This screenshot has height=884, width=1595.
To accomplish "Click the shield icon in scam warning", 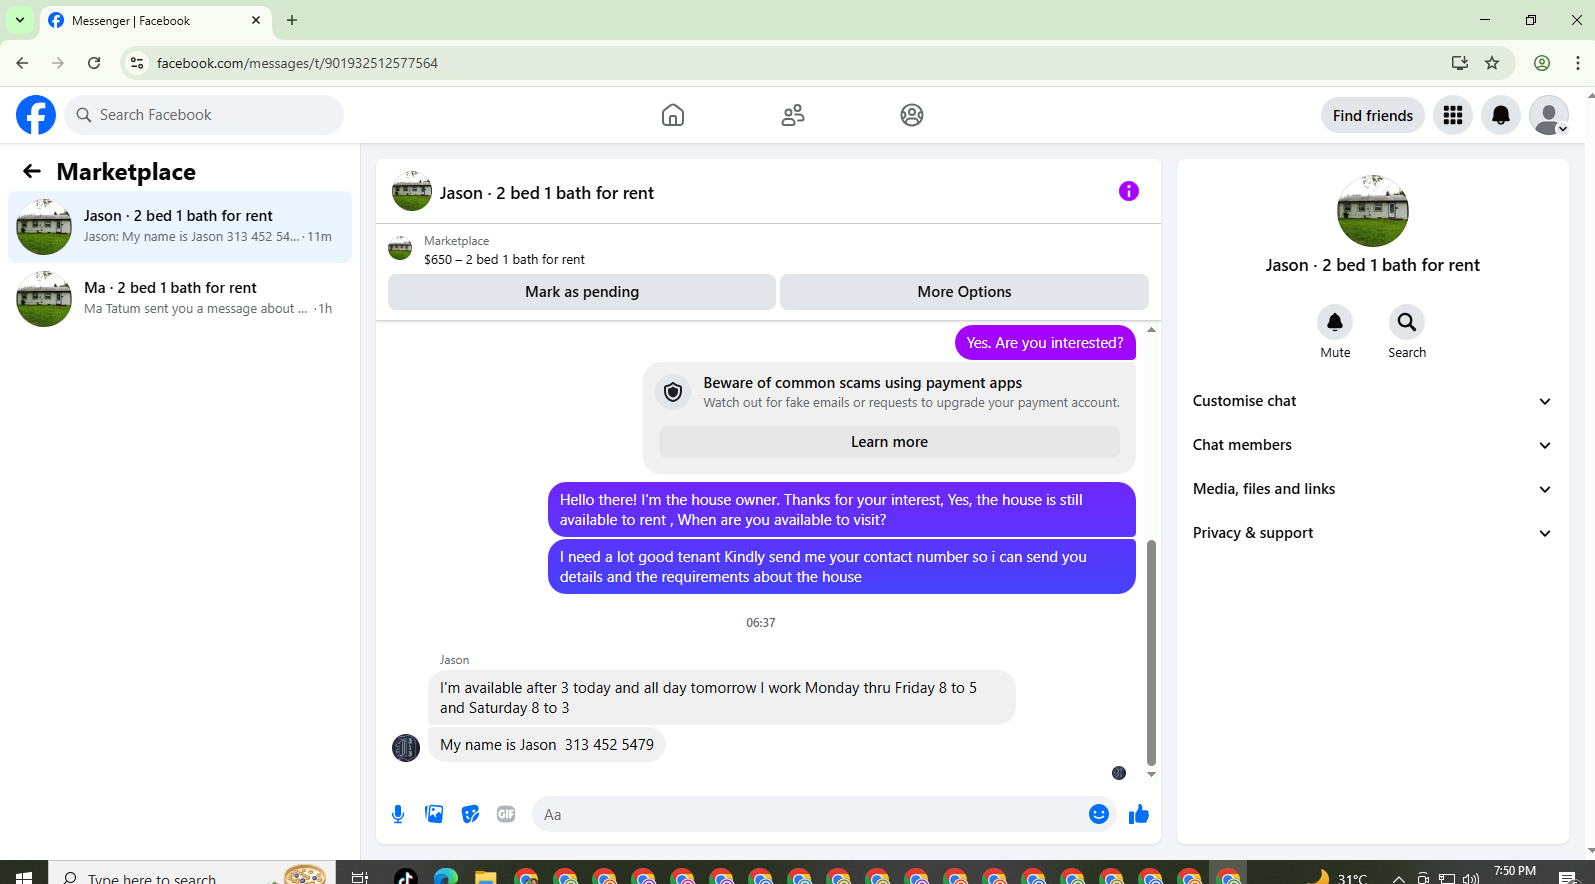I will pyautogui.click(x=673, y=392).
